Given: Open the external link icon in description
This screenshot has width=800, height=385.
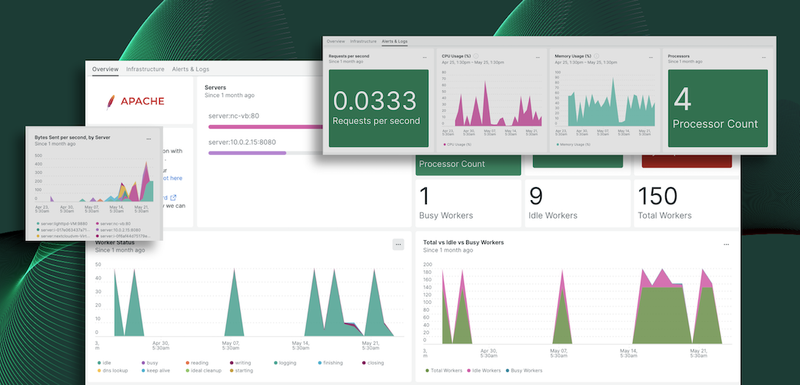Looking at the screenshot, I should point(173,197).
